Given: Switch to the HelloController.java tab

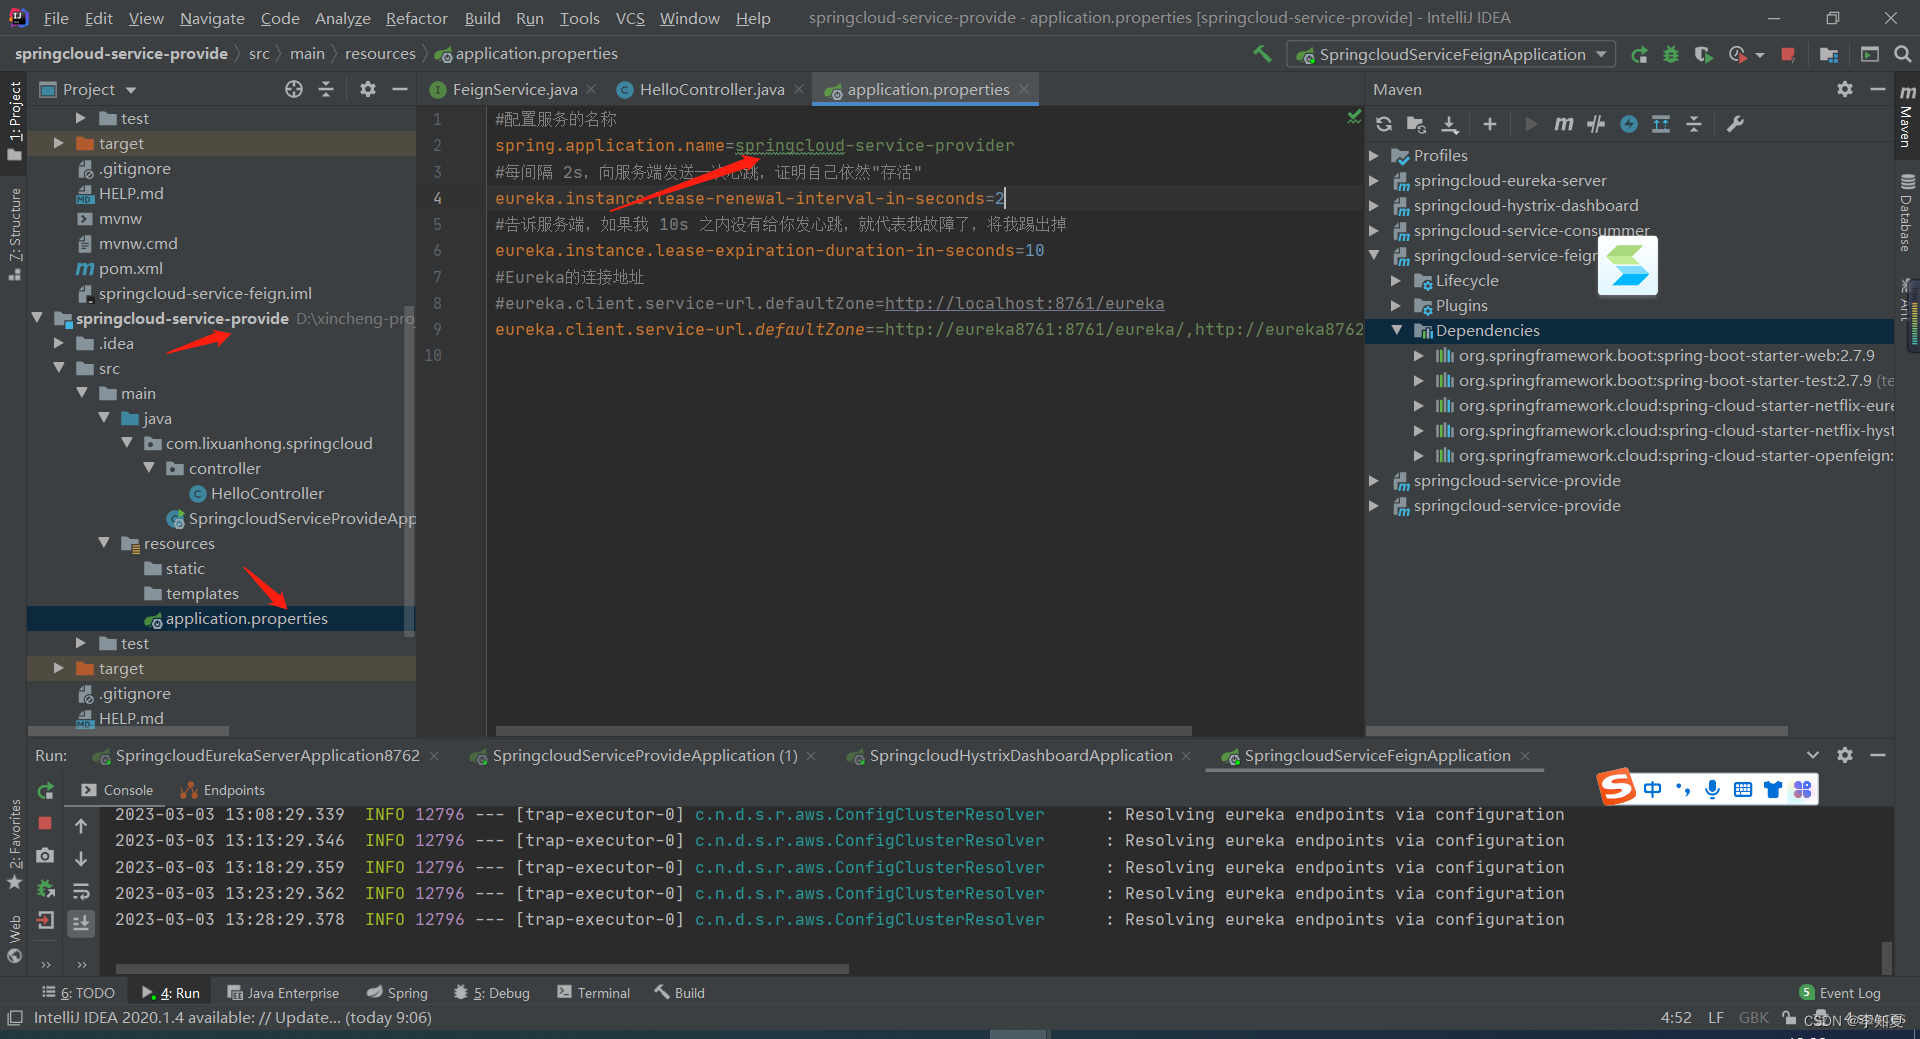Looking at the screenshot, I should pyautogui.click(x=711, y=90).
